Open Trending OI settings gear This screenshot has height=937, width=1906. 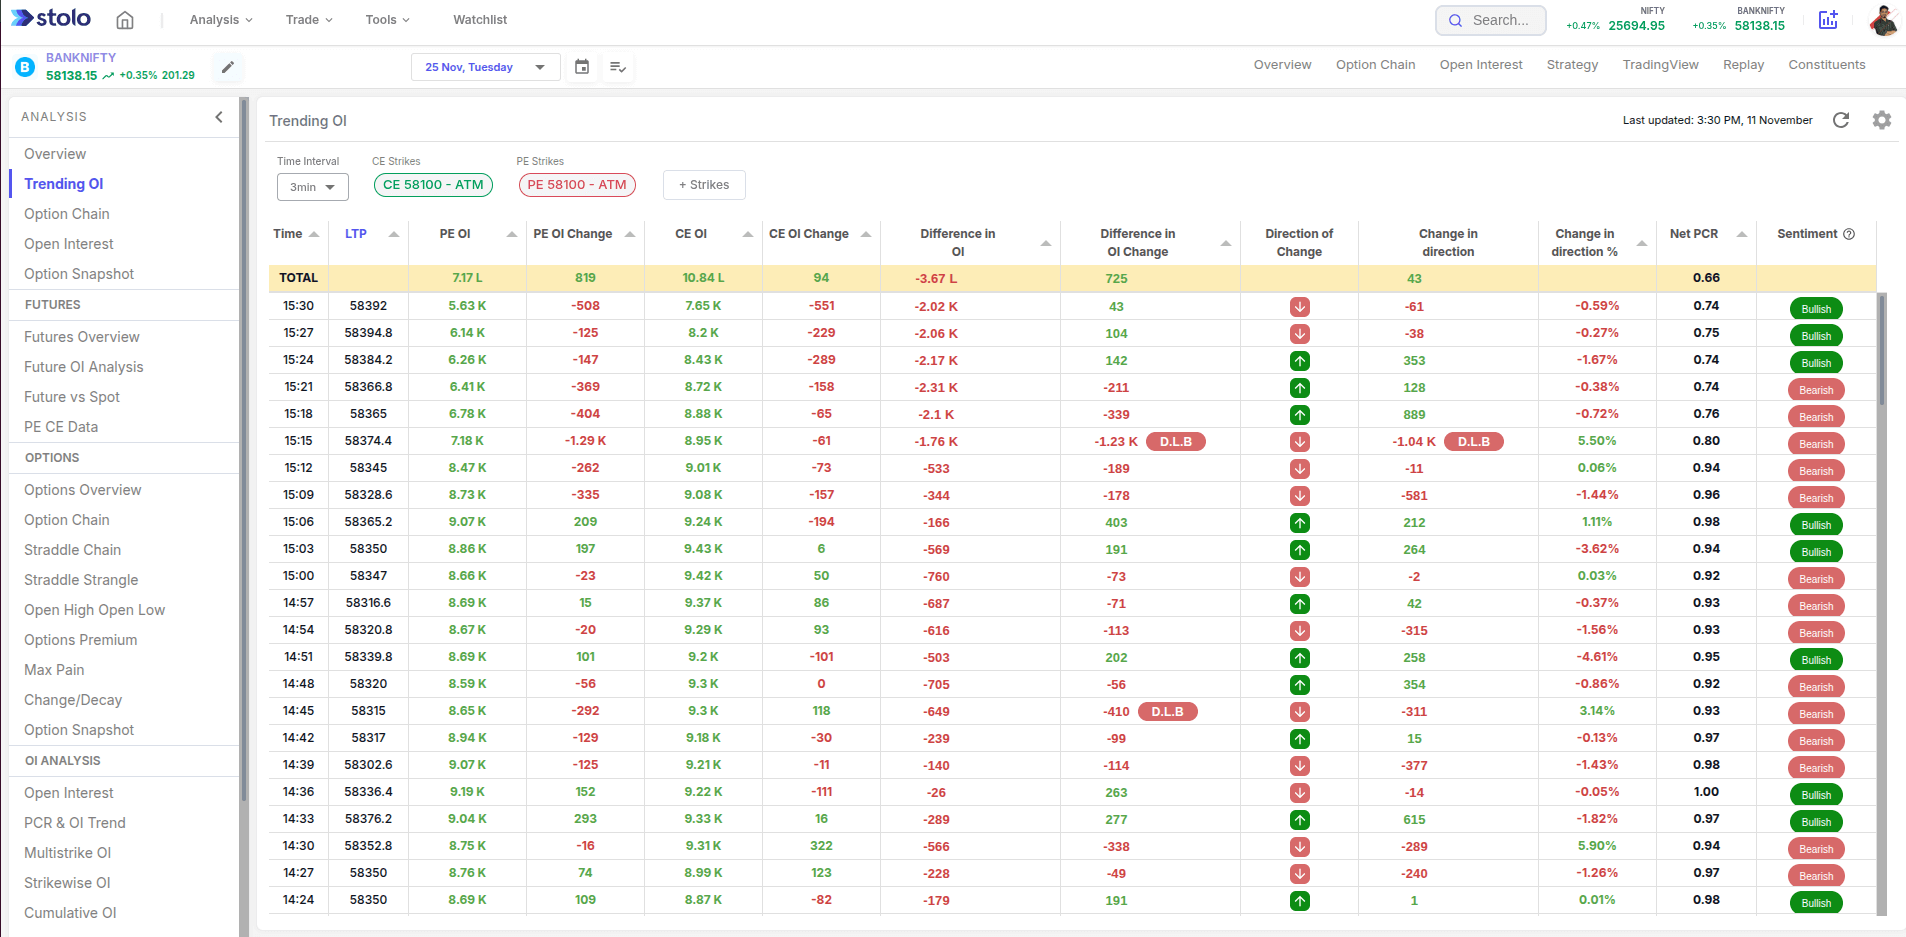coord(1881,120)
